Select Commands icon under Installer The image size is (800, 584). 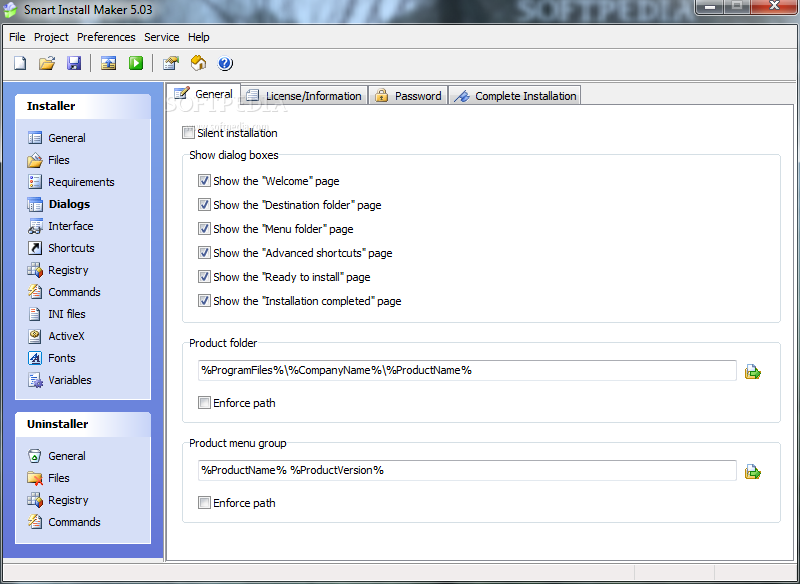(x=35, y=292)
